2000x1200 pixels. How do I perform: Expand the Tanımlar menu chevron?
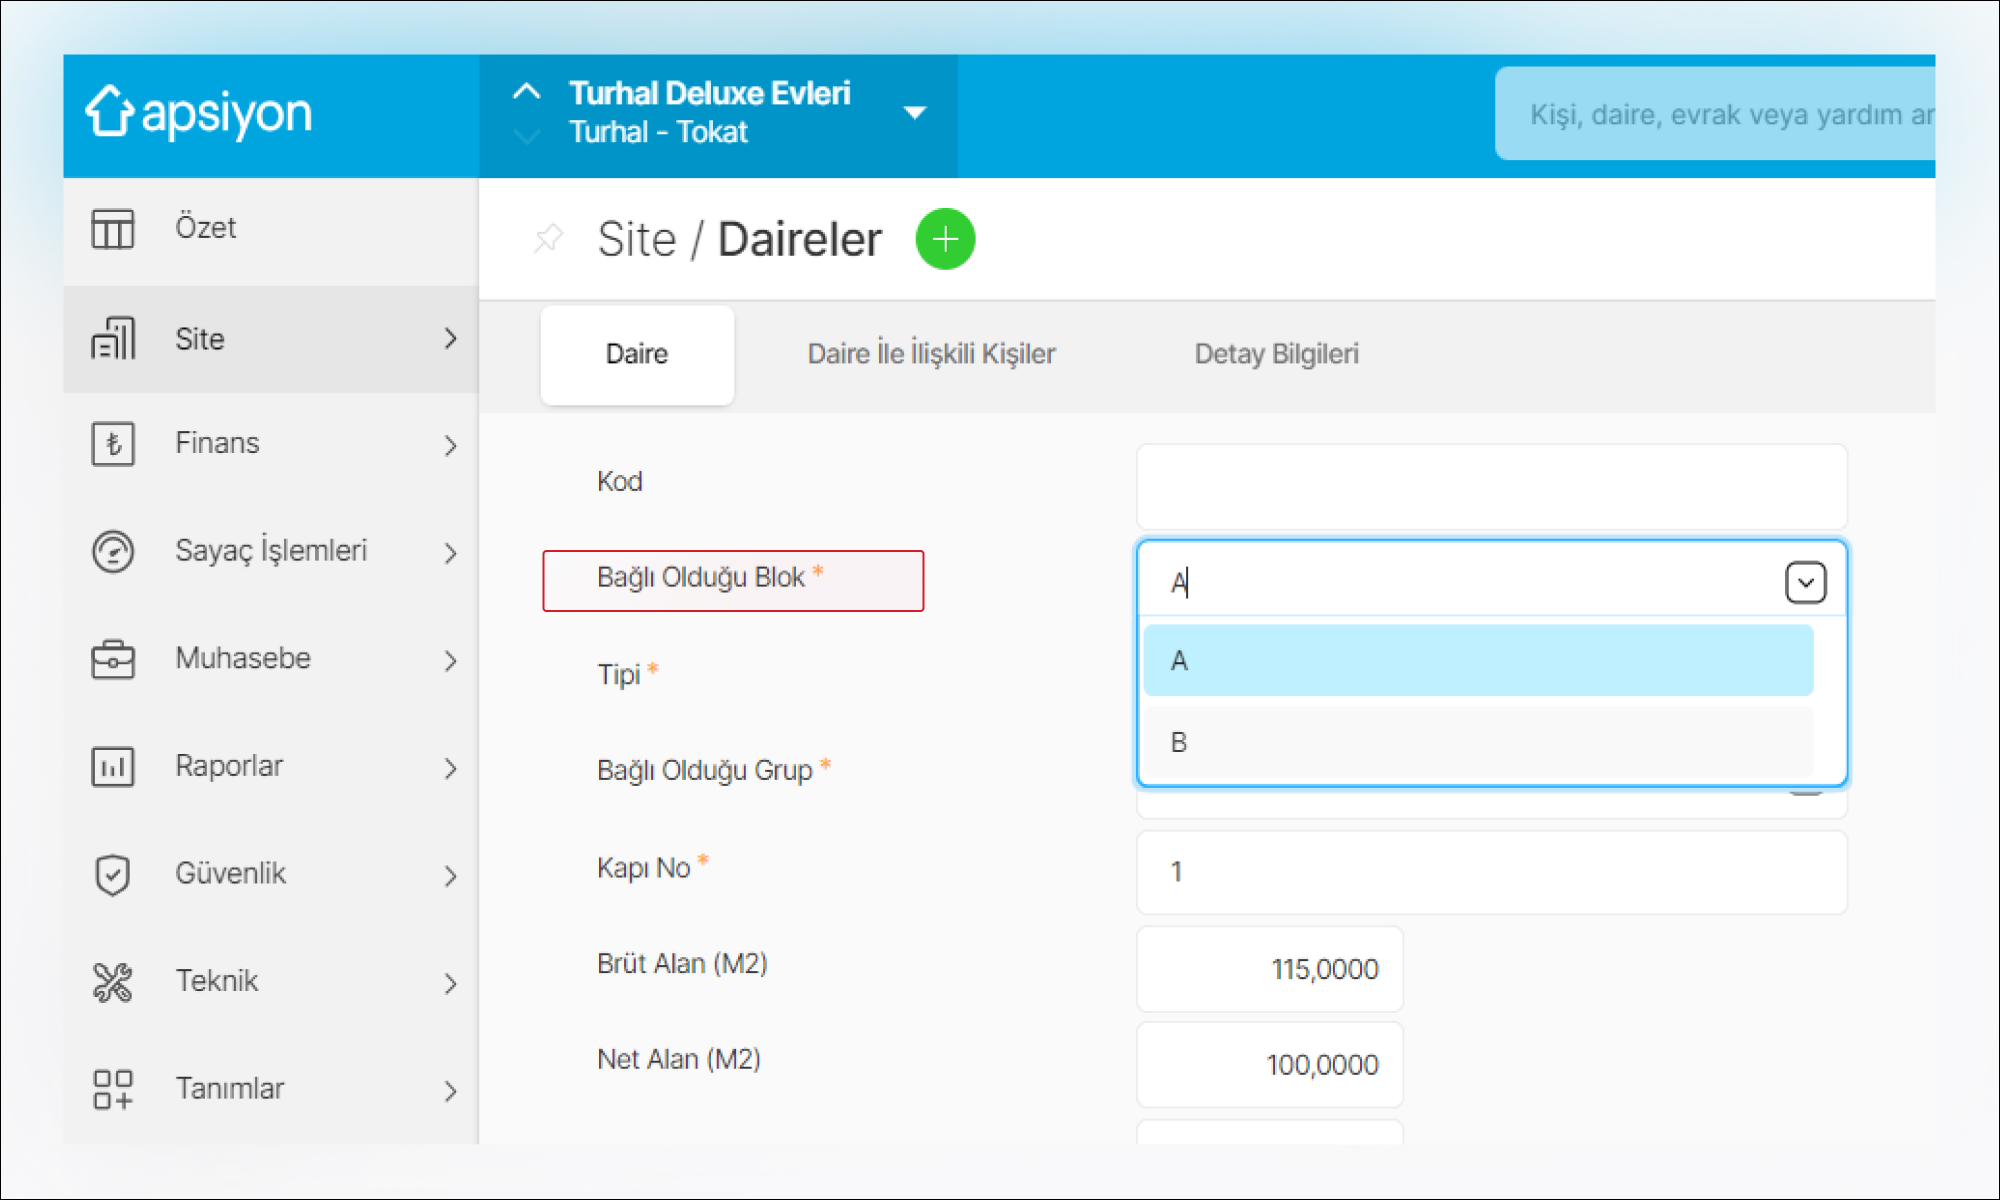(450, 1090)
